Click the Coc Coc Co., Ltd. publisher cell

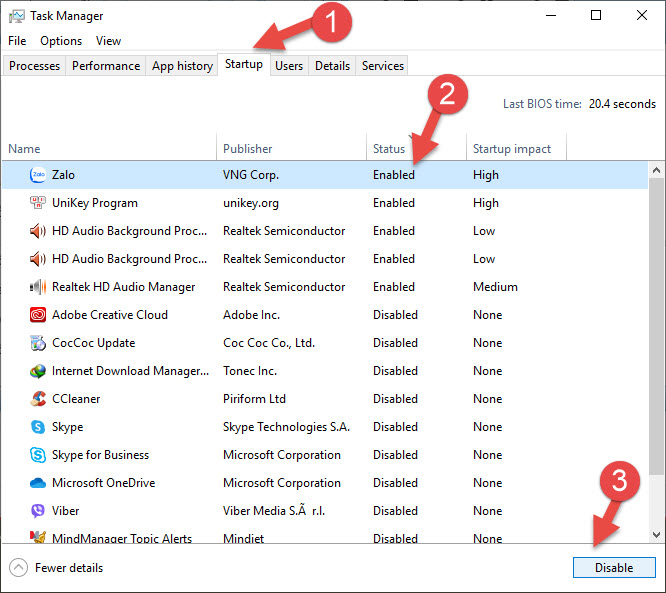(269, 343)
